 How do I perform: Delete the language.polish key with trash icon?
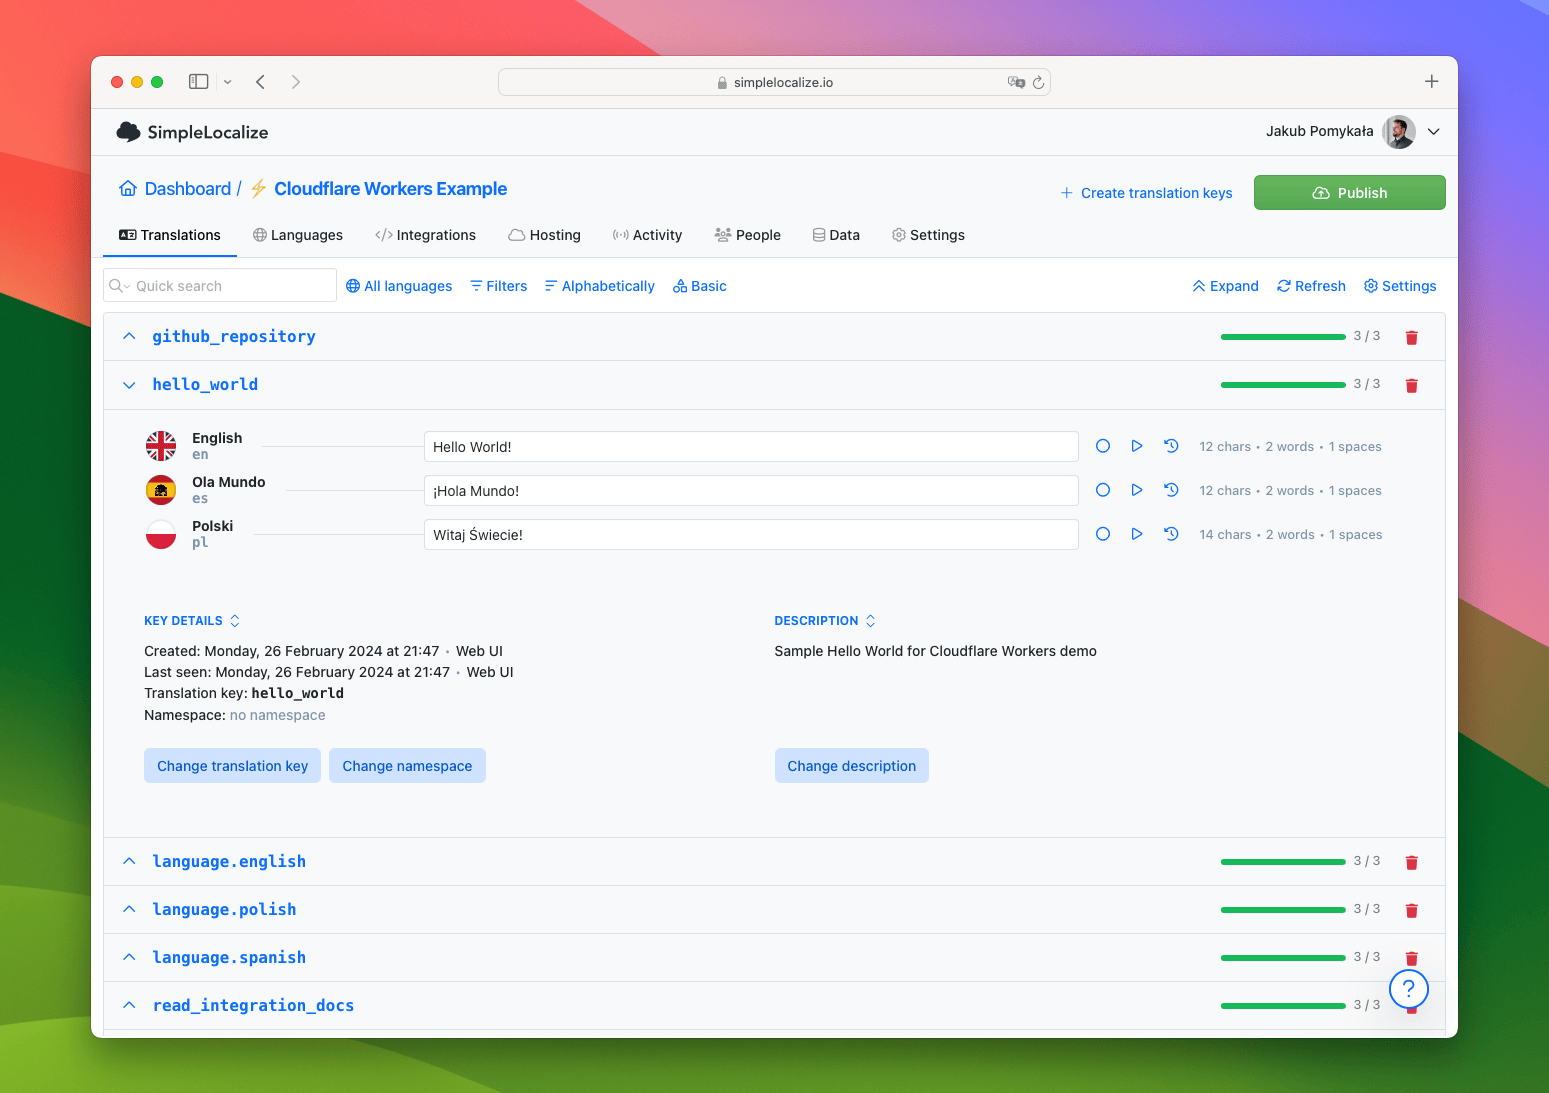click(x=1412, y=910)
